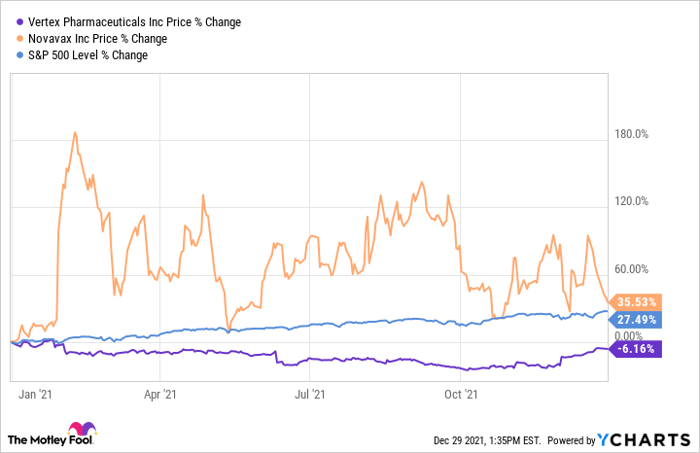Screen dimensions: 700x453
Task: Click the purple Vertex legend dot
Action: (10, 21)
